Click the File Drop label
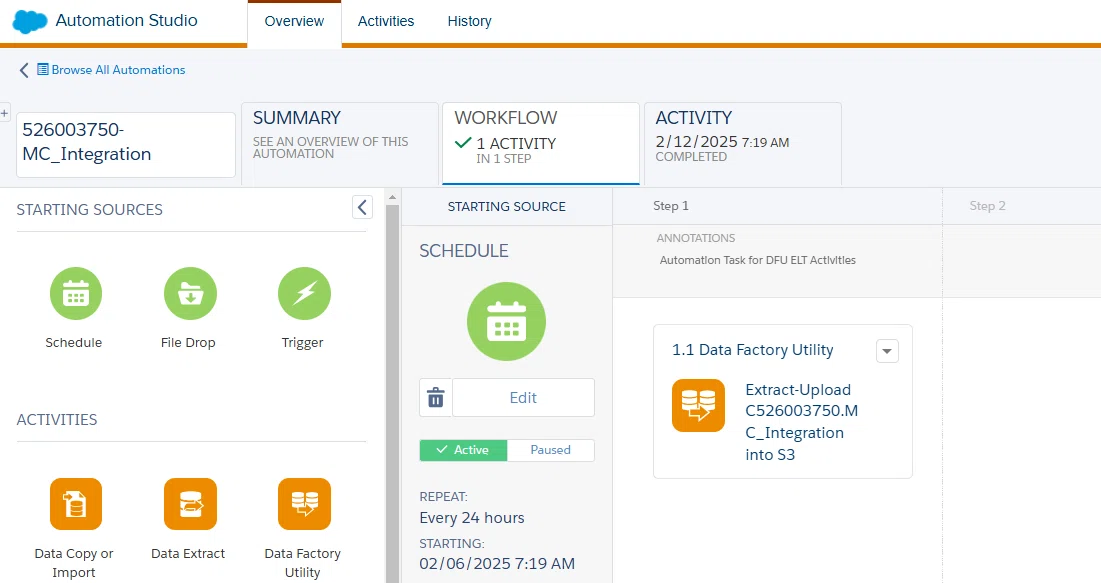Viewport: 1101px width, 583px height. (188, 343)
